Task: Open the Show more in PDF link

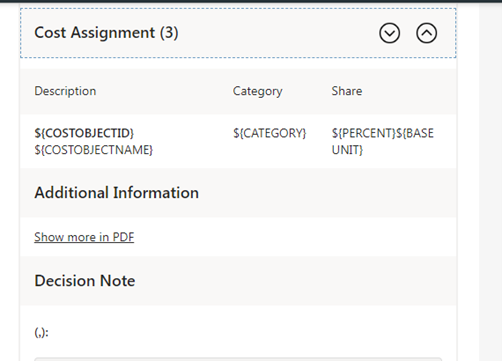Action: pyautogui.click(x=84, y=237)
